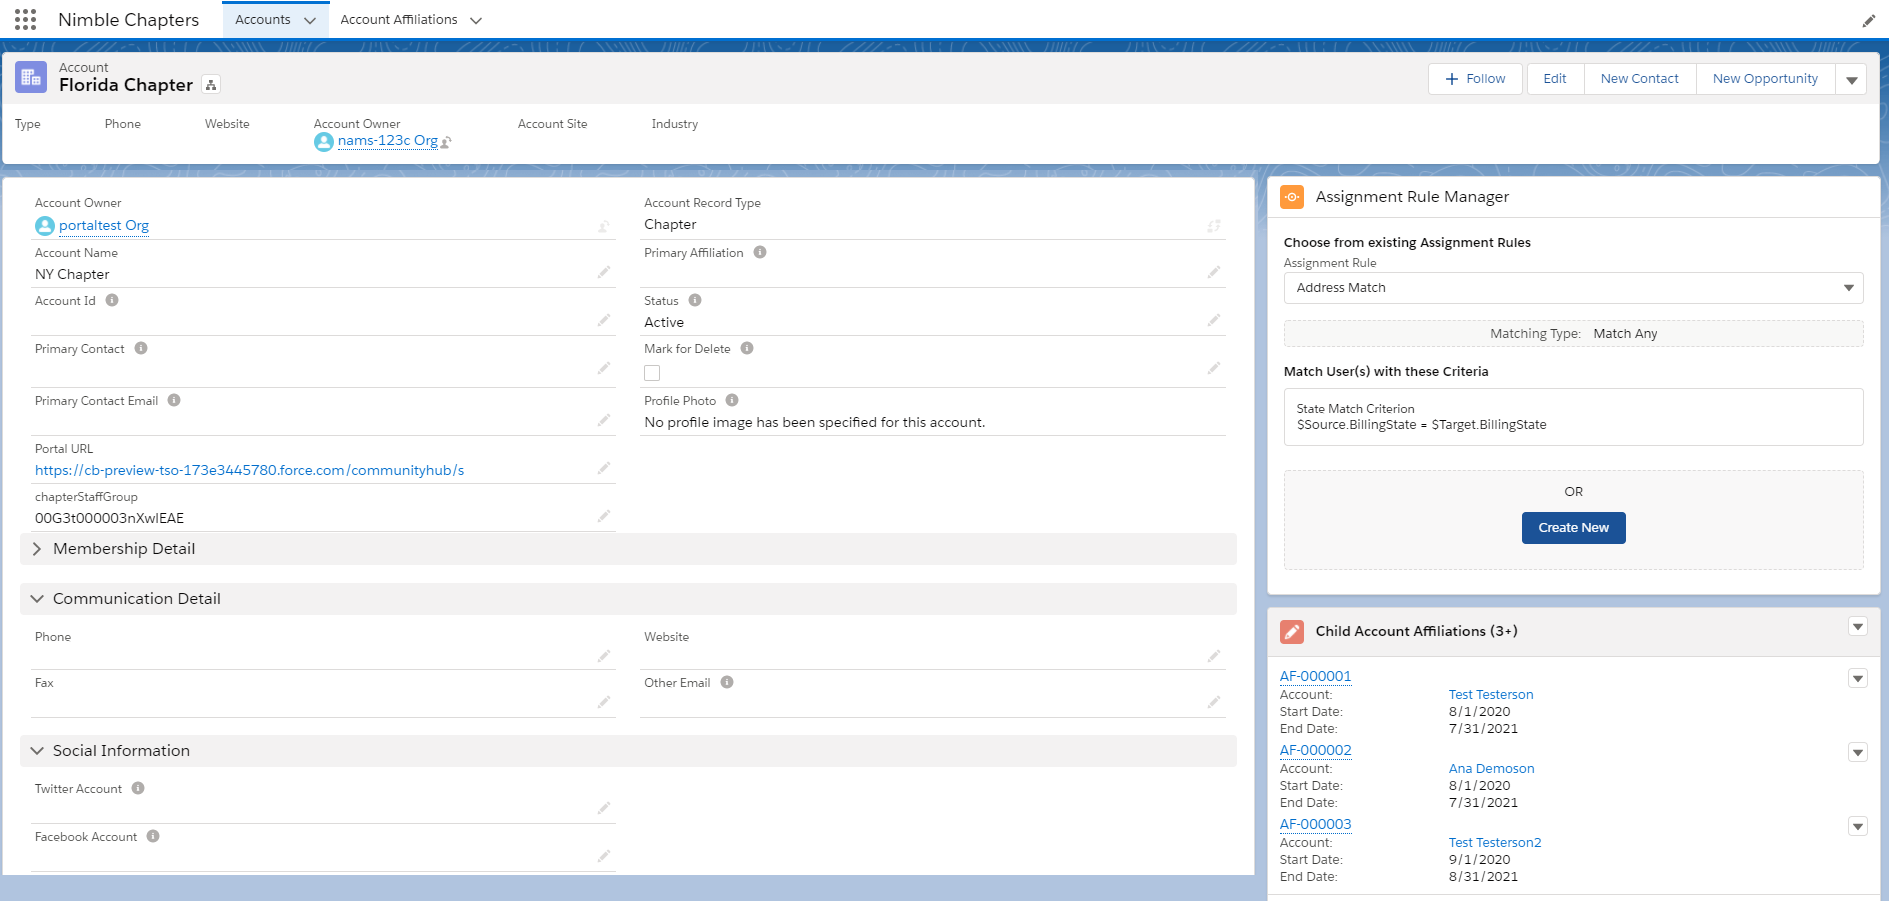
Task: Click the info icon next to Primary Affiliation
Action: click(760, 253)
